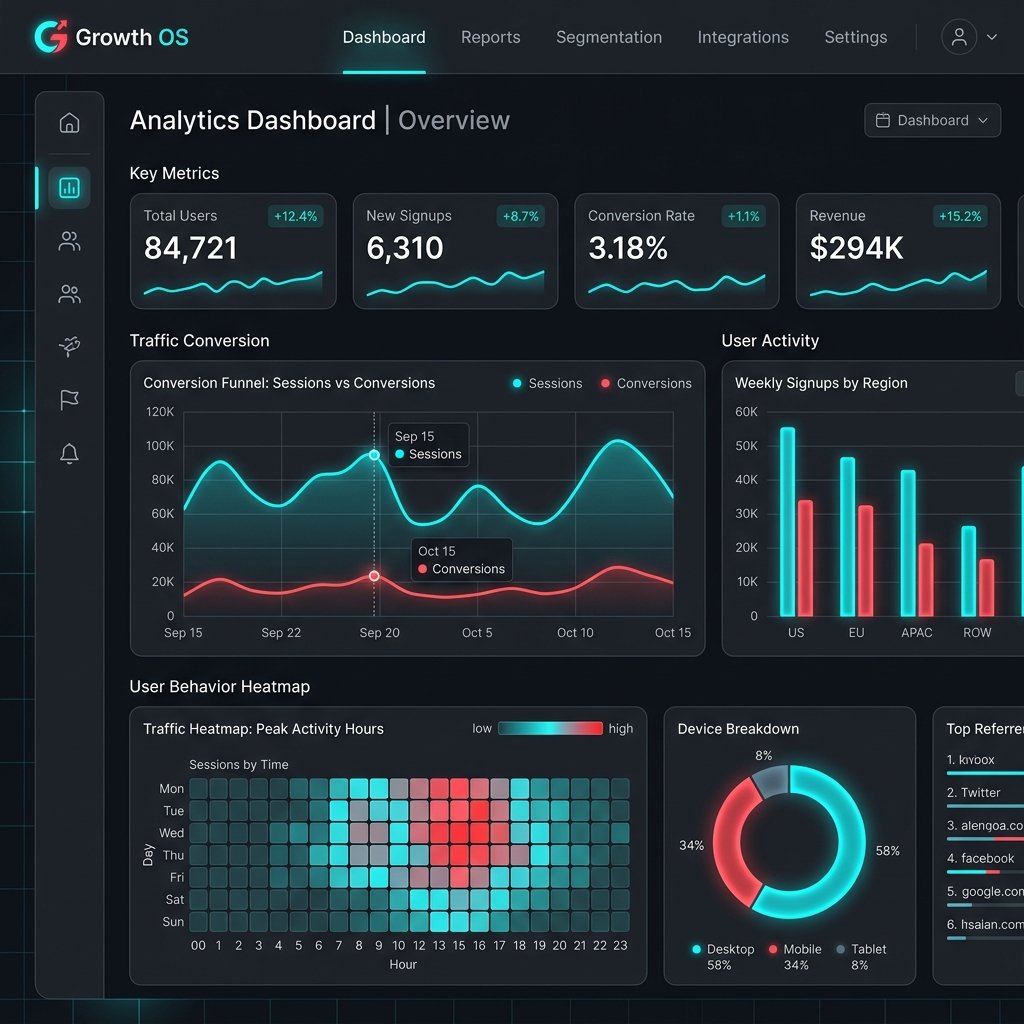Toggle Conversions series in chart legend
The height and width of the screenshot is (1024, 1024).
tap(646, 383)
